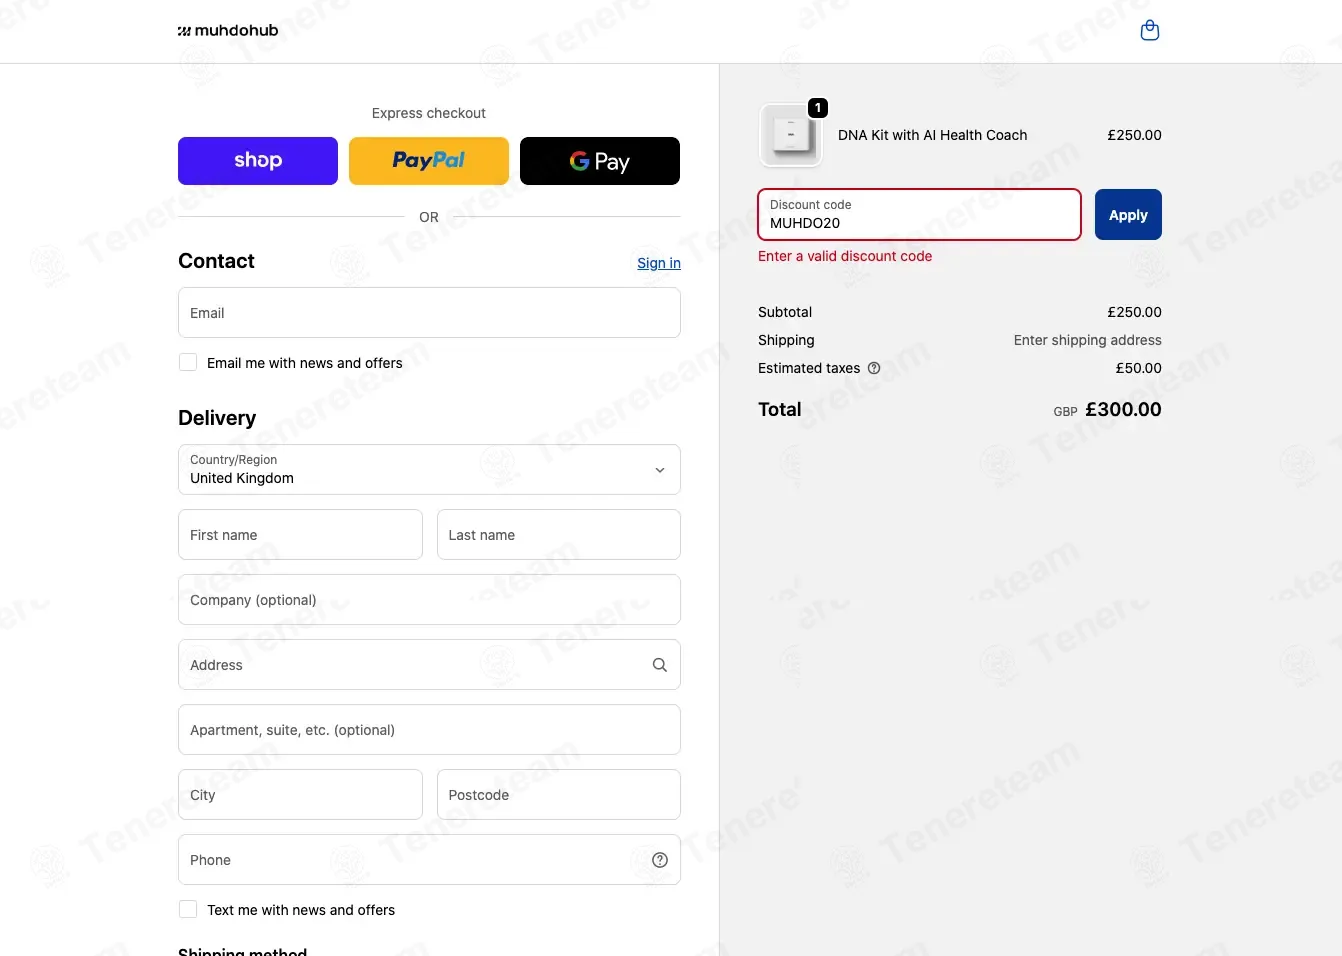The height and width of the screenshot is (956, 1342).
Task: Click the 'Enter a valid discount code' error
Action: tap(845, 256)
